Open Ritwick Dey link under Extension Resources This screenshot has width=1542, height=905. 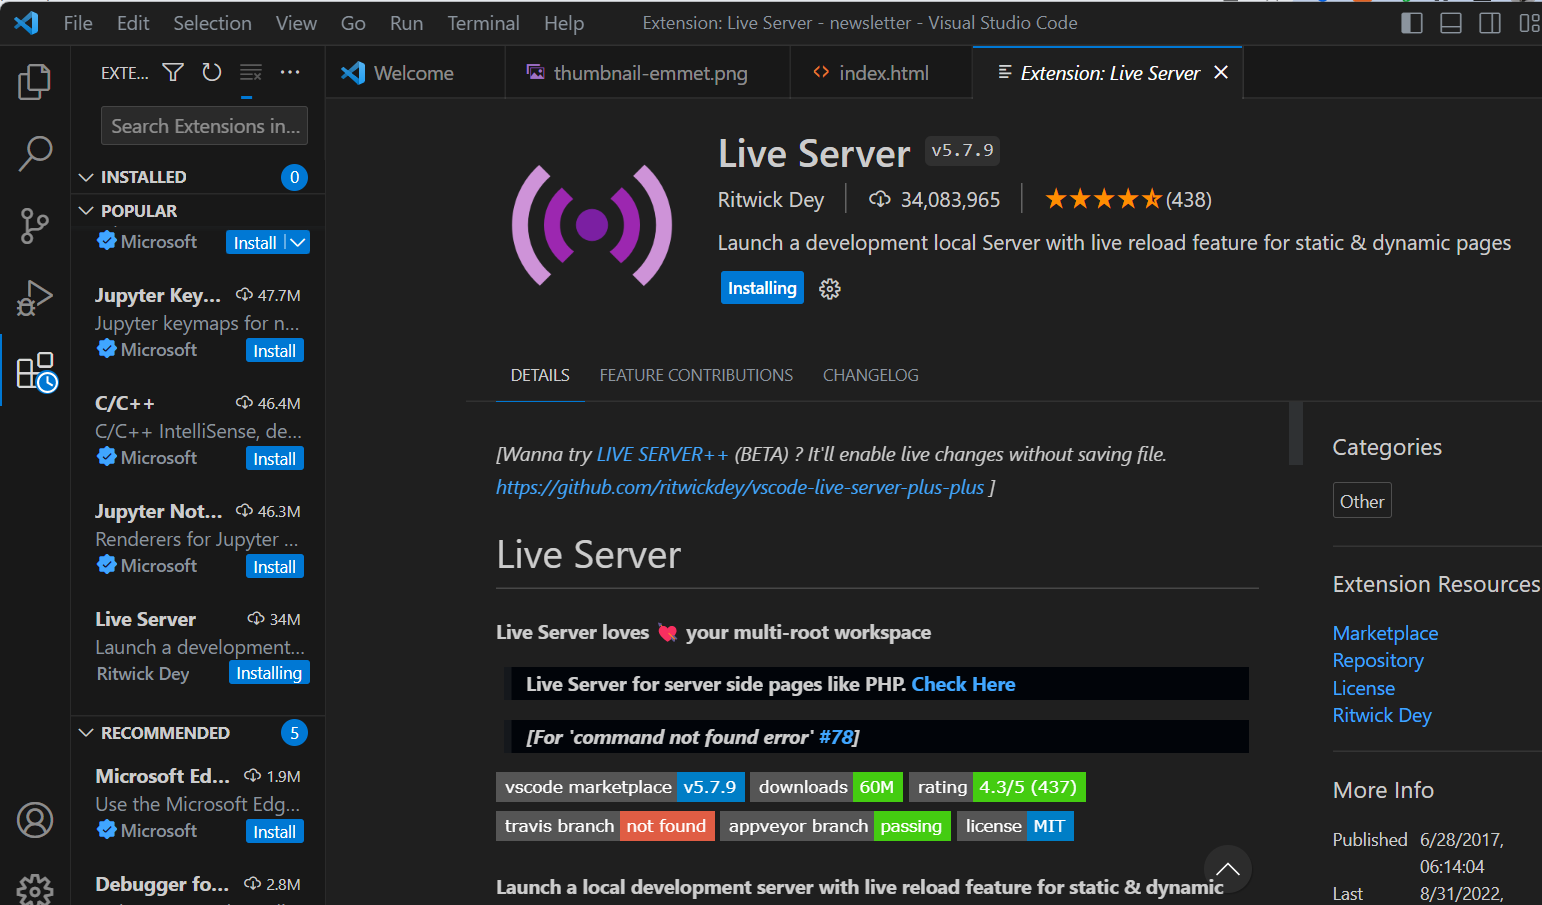point(1382,715)
